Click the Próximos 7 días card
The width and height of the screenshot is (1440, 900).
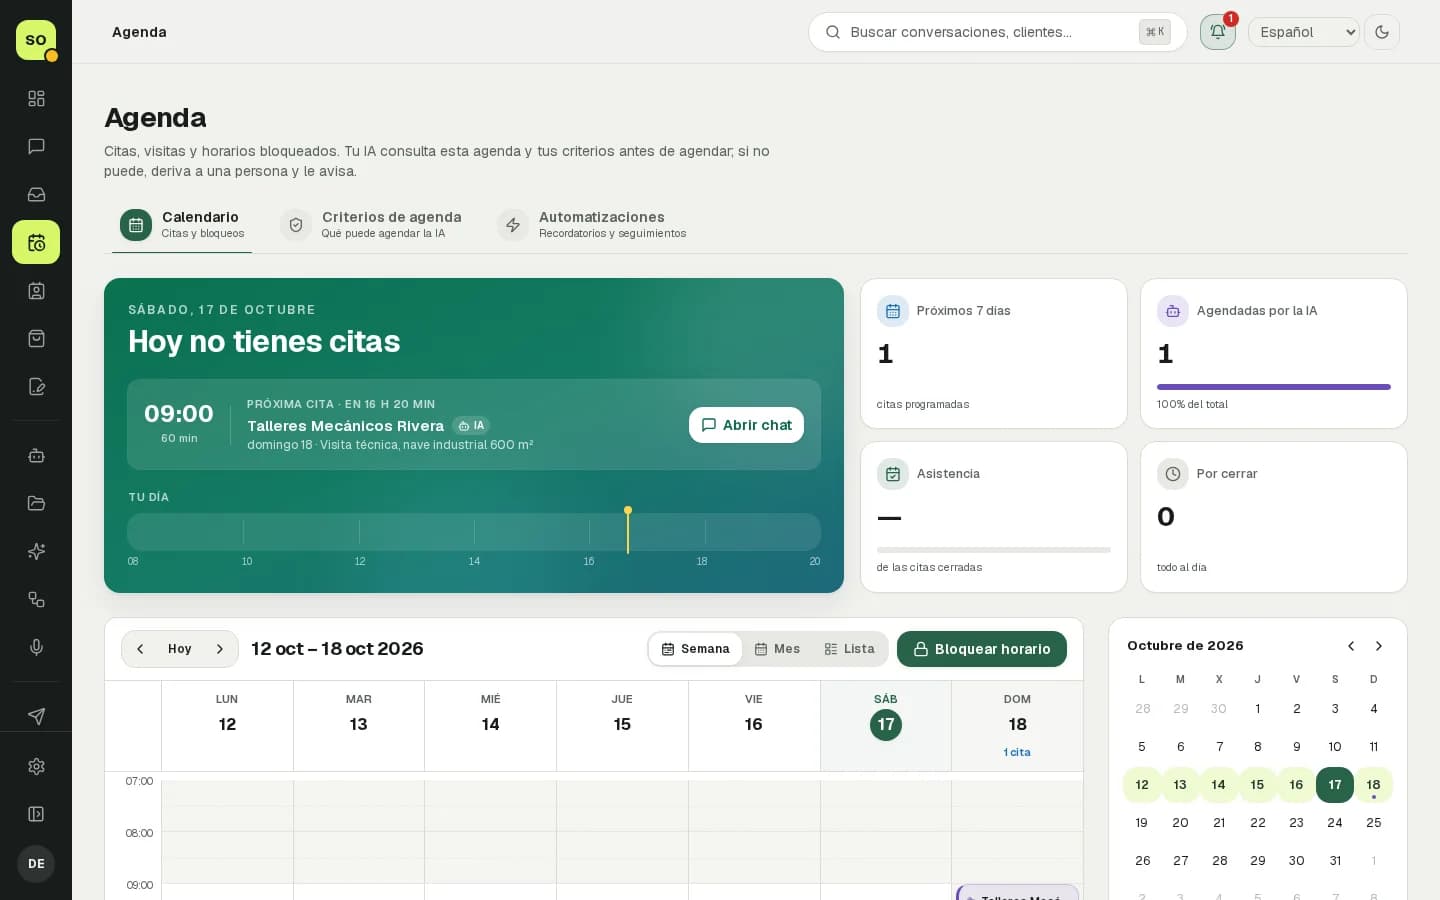(x=994, y=354)
